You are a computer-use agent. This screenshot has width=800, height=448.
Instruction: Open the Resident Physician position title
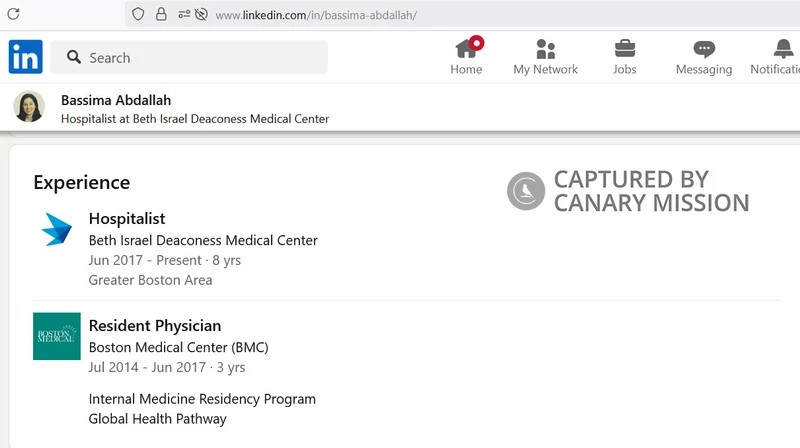click(155, 325)
